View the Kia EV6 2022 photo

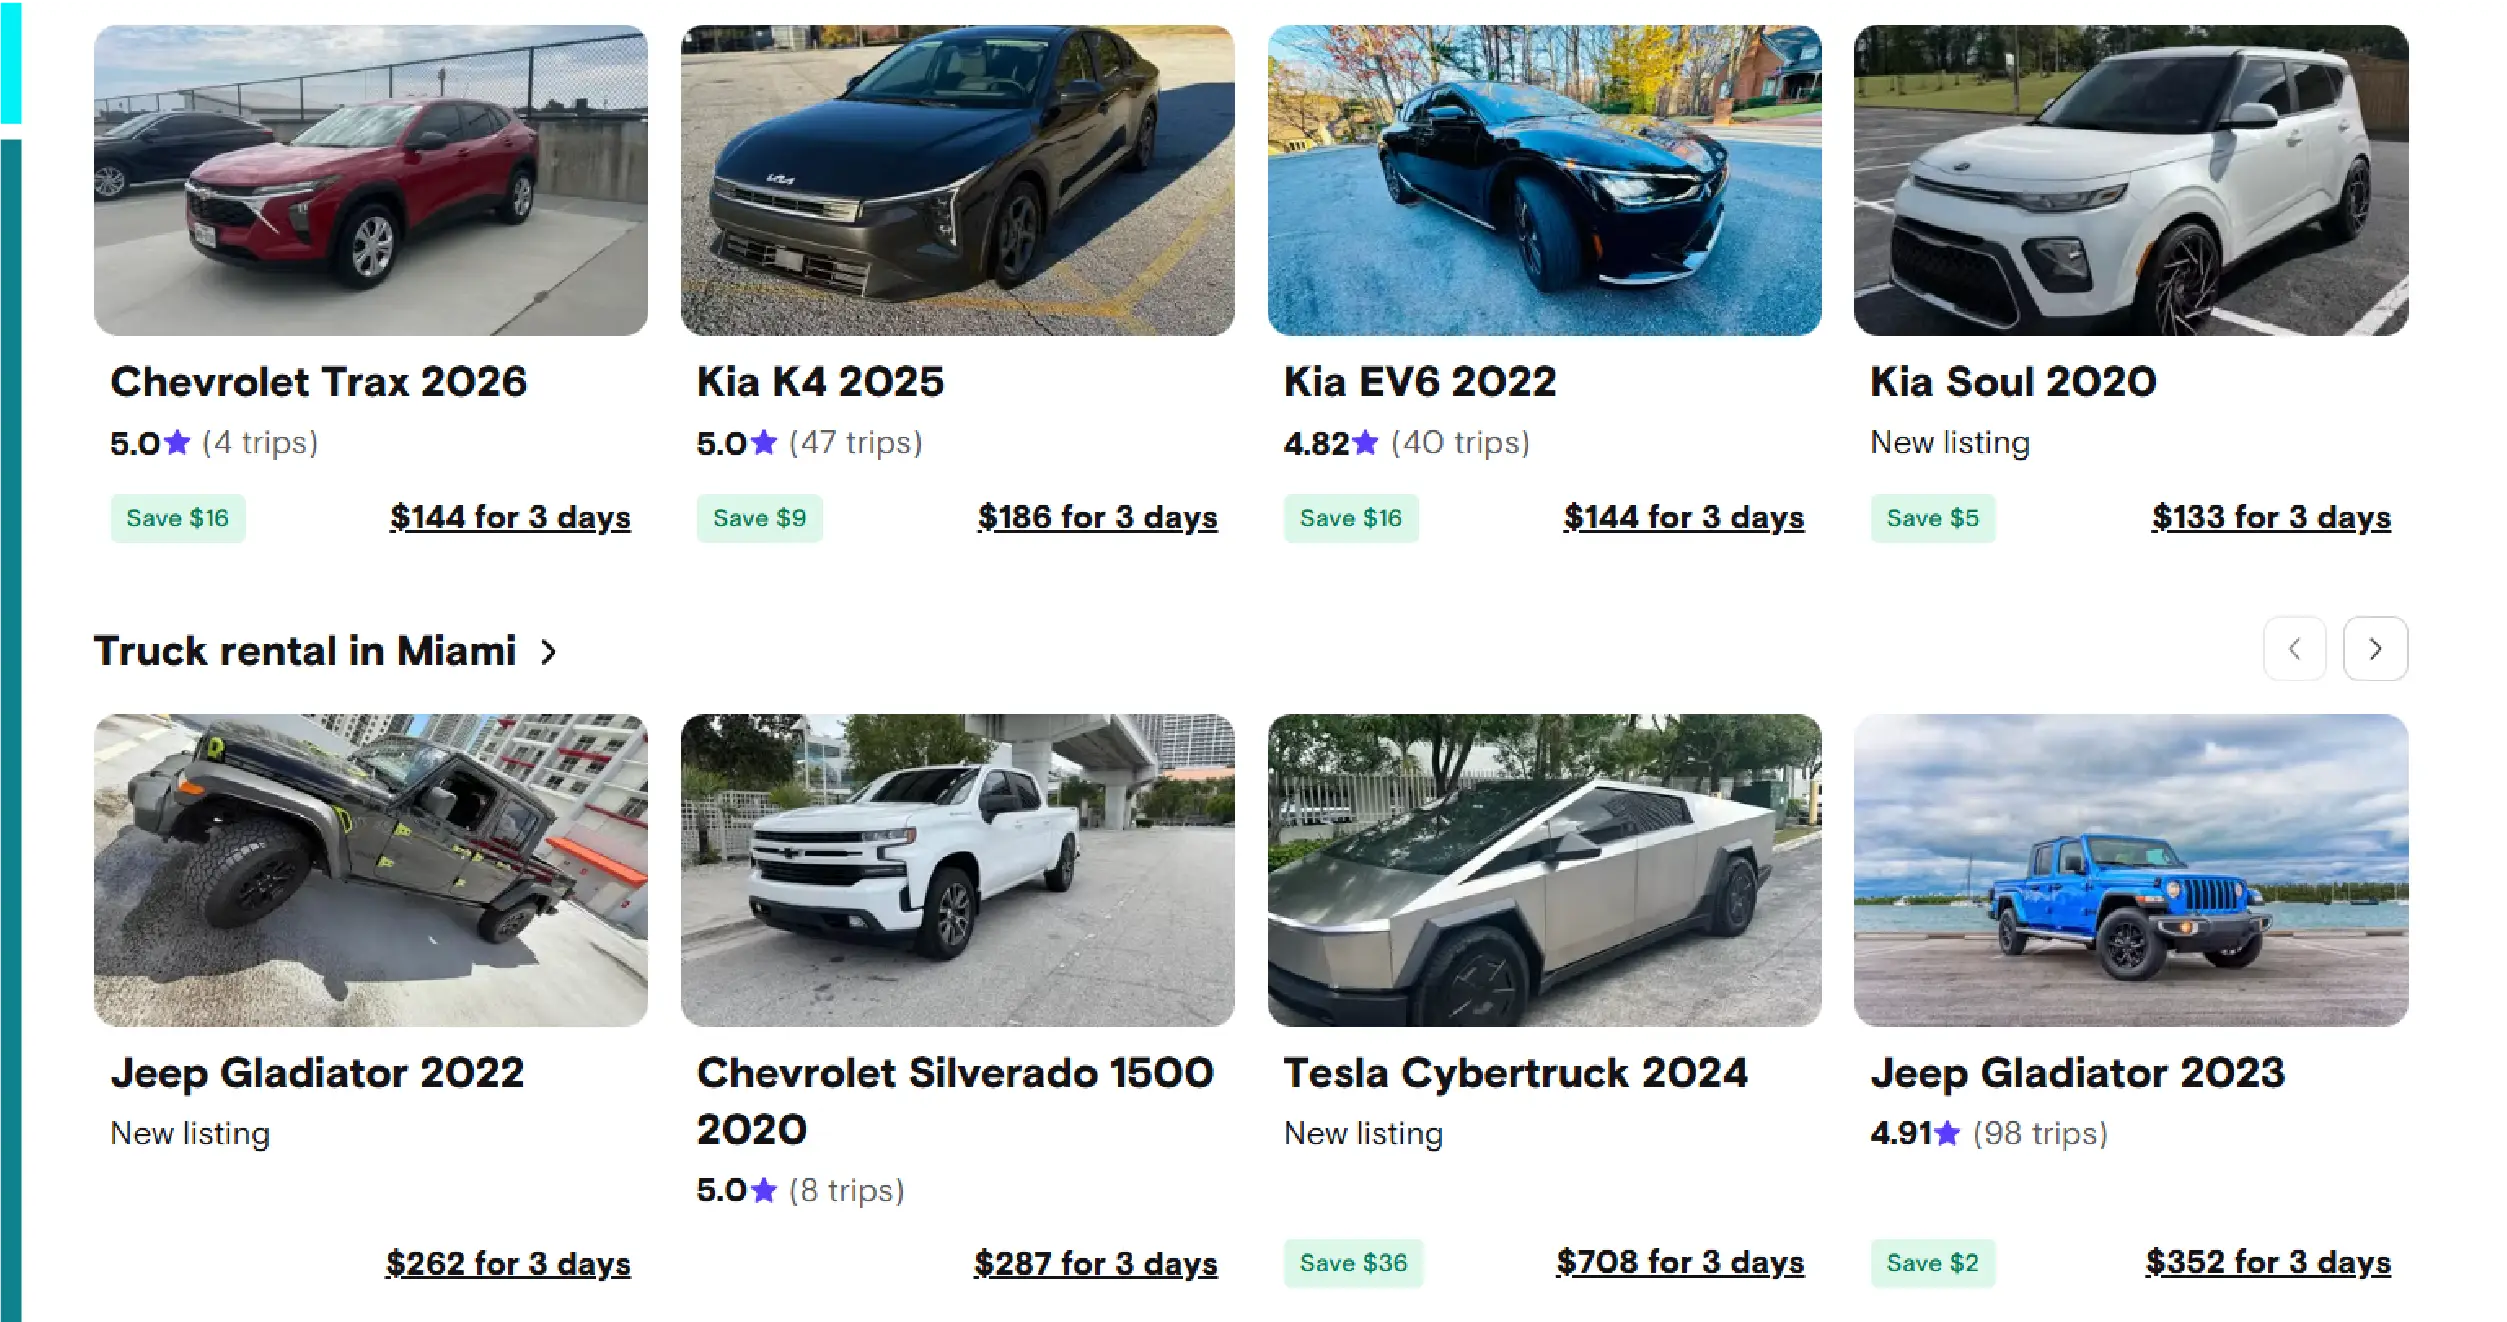click(x=1544, y=180)
